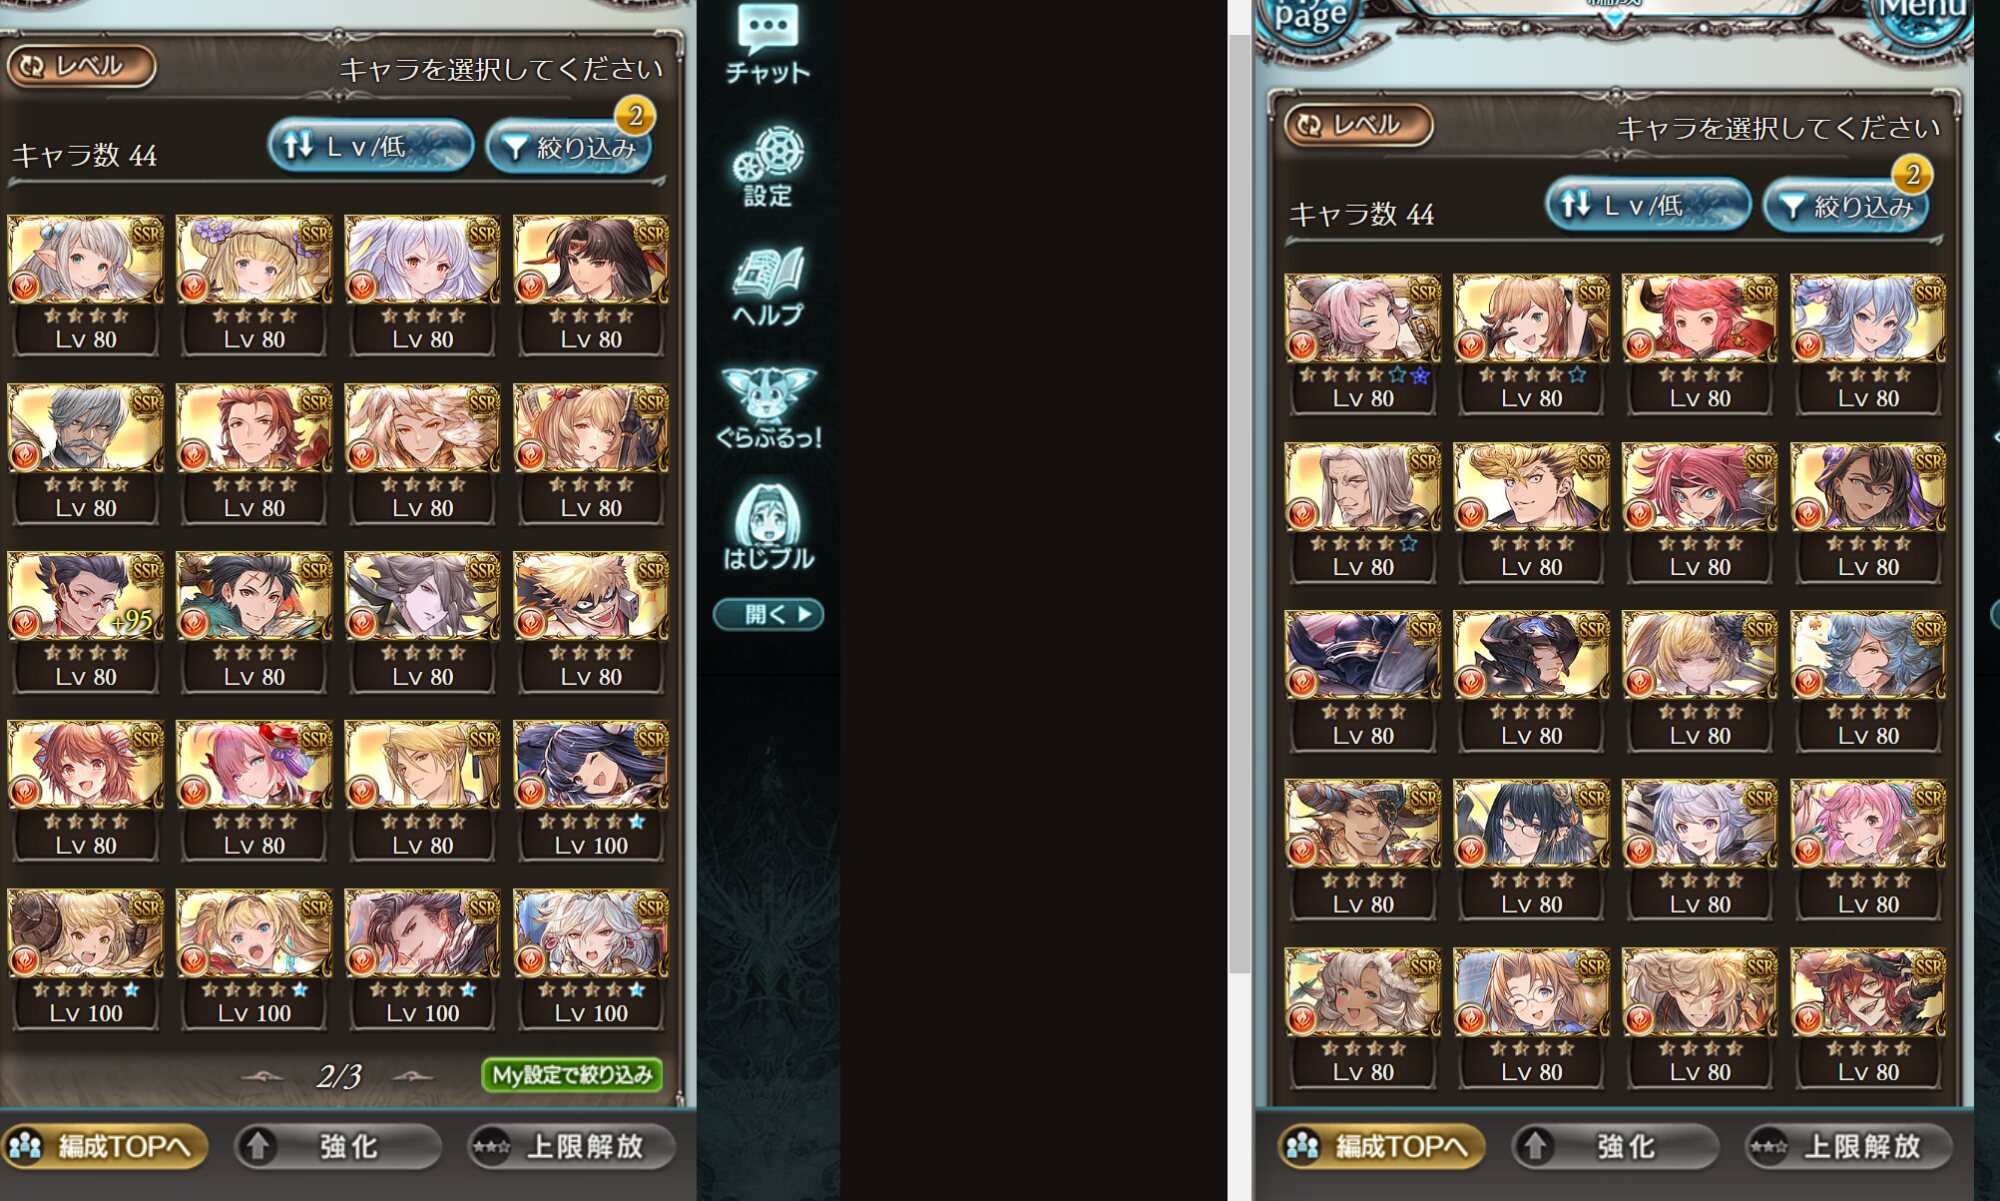This screenshot has width=2000, height=1201.
Task: Expand sidebar with 開く button
Action: point(768,614)
